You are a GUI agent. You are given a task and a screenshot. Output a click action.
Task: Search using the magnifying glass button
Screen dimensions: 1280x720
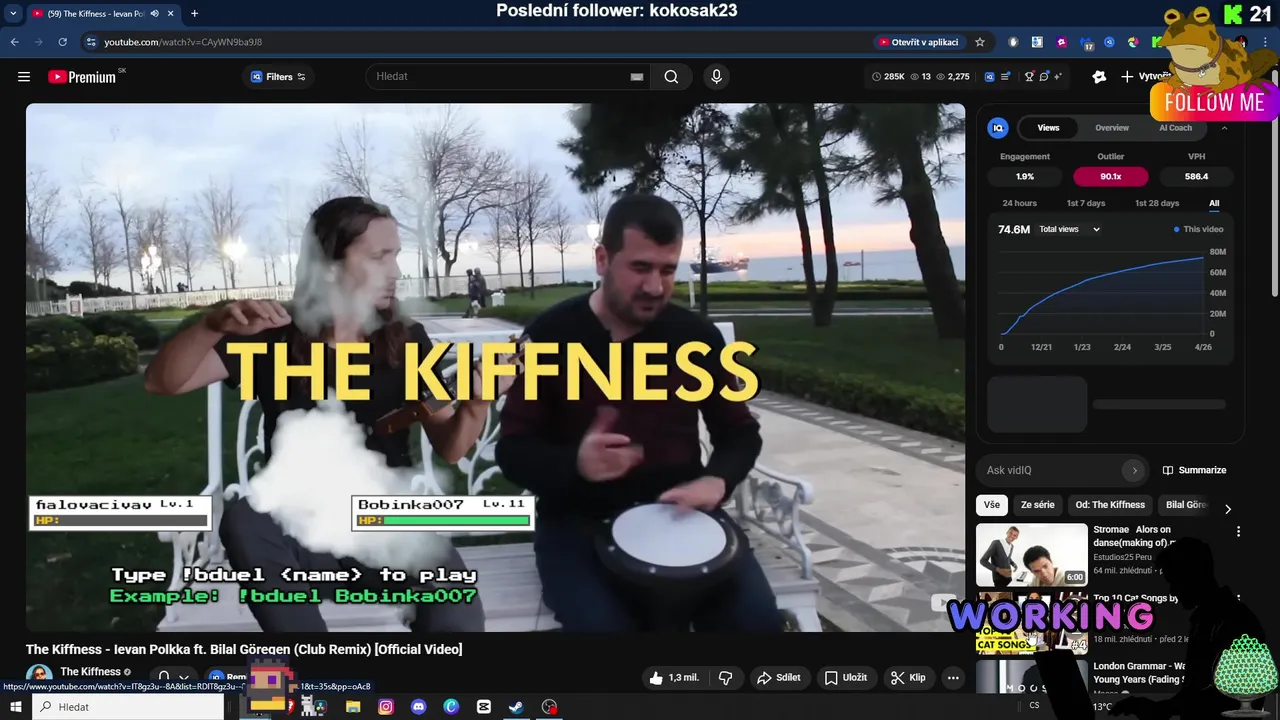[671, 77]
